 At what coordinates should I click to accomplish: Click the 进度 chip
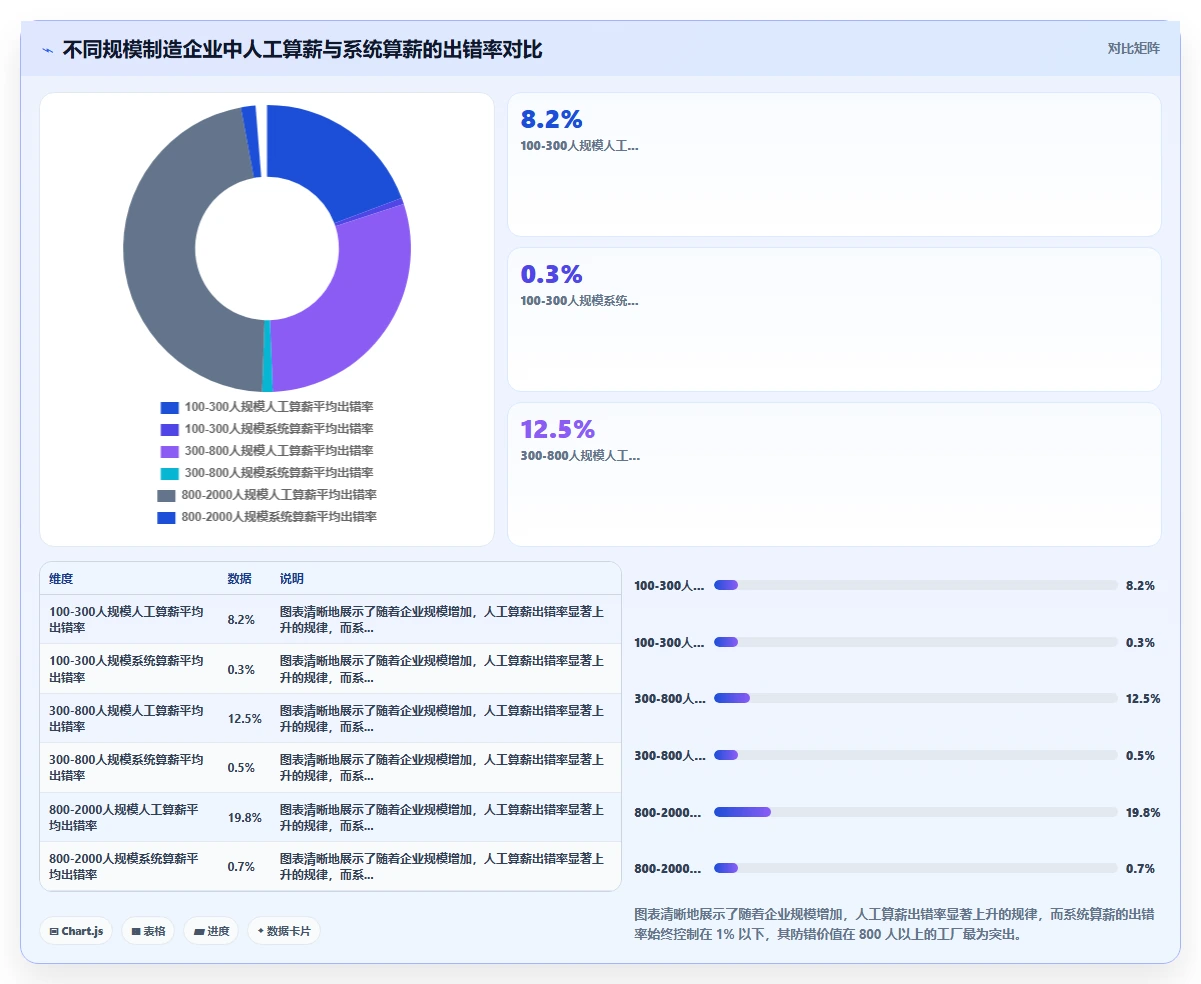[x=211, y=931]
